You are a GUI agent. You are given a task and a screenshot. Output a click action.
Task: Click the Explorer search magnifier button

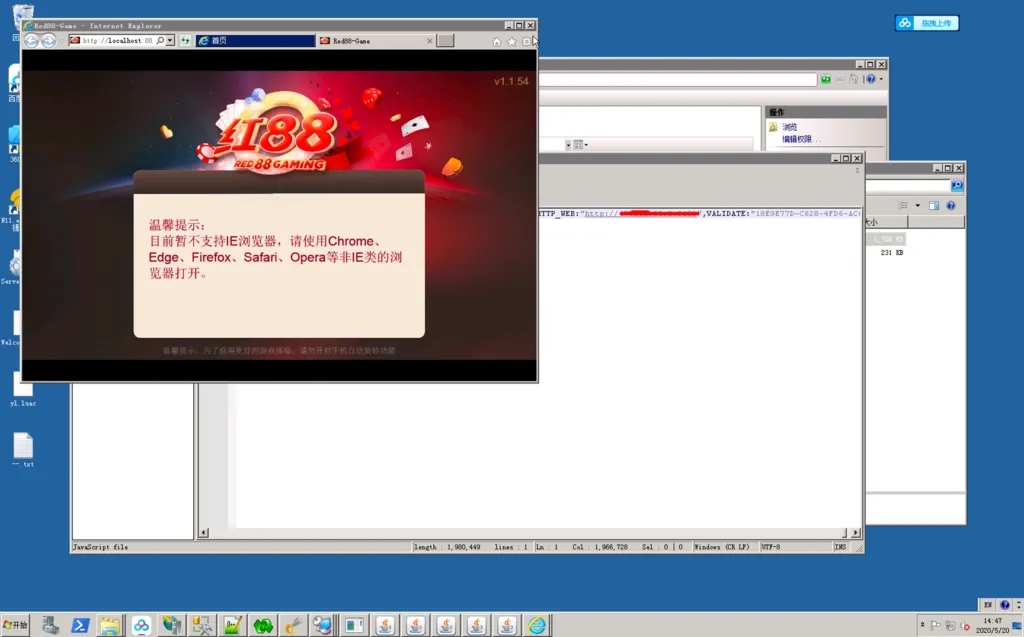pos(957,186)
